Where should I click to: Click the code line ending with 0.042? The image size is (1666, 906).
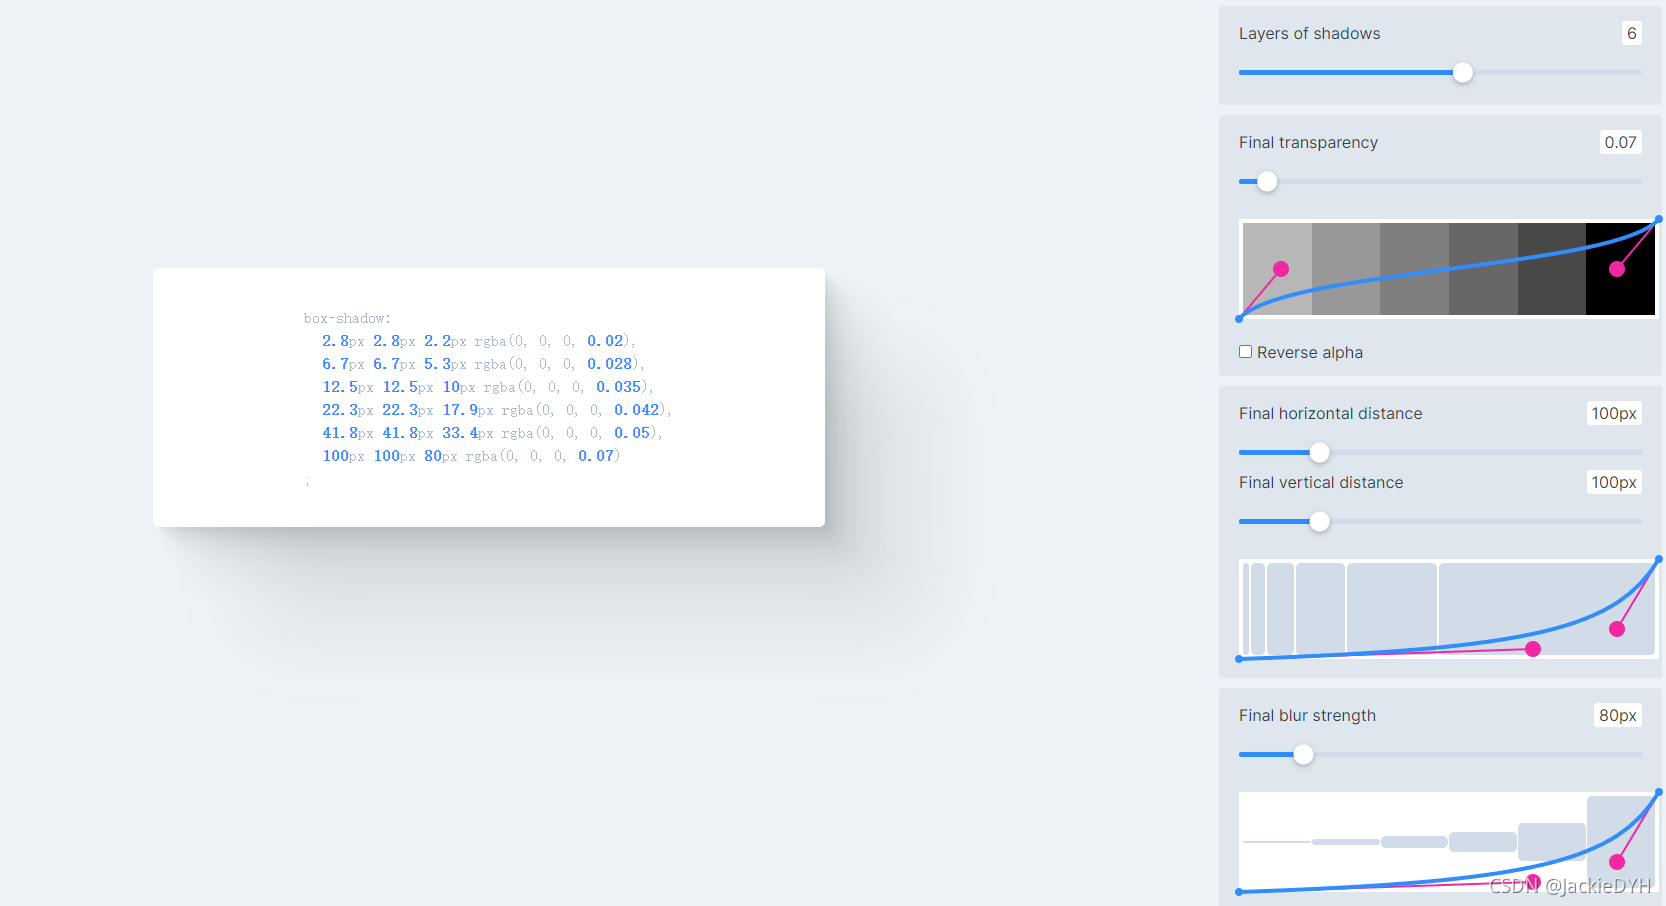(x=496, y=410)
